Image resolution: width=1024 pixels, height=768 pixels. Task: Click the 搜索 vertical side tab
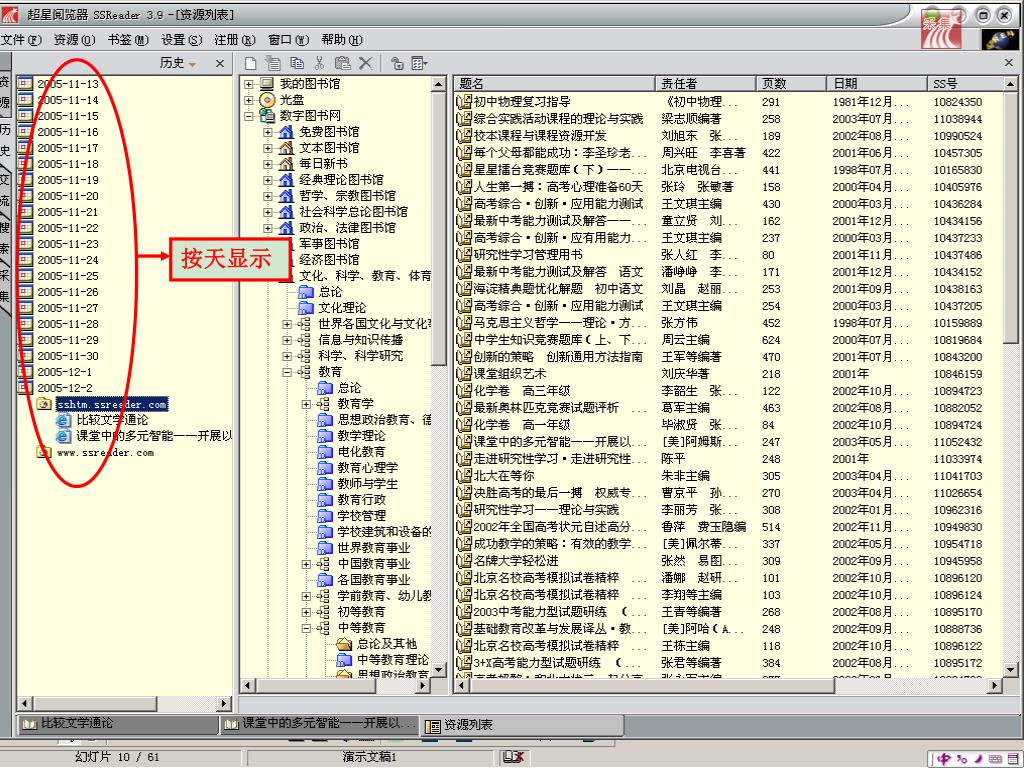[x=5, y=238]
